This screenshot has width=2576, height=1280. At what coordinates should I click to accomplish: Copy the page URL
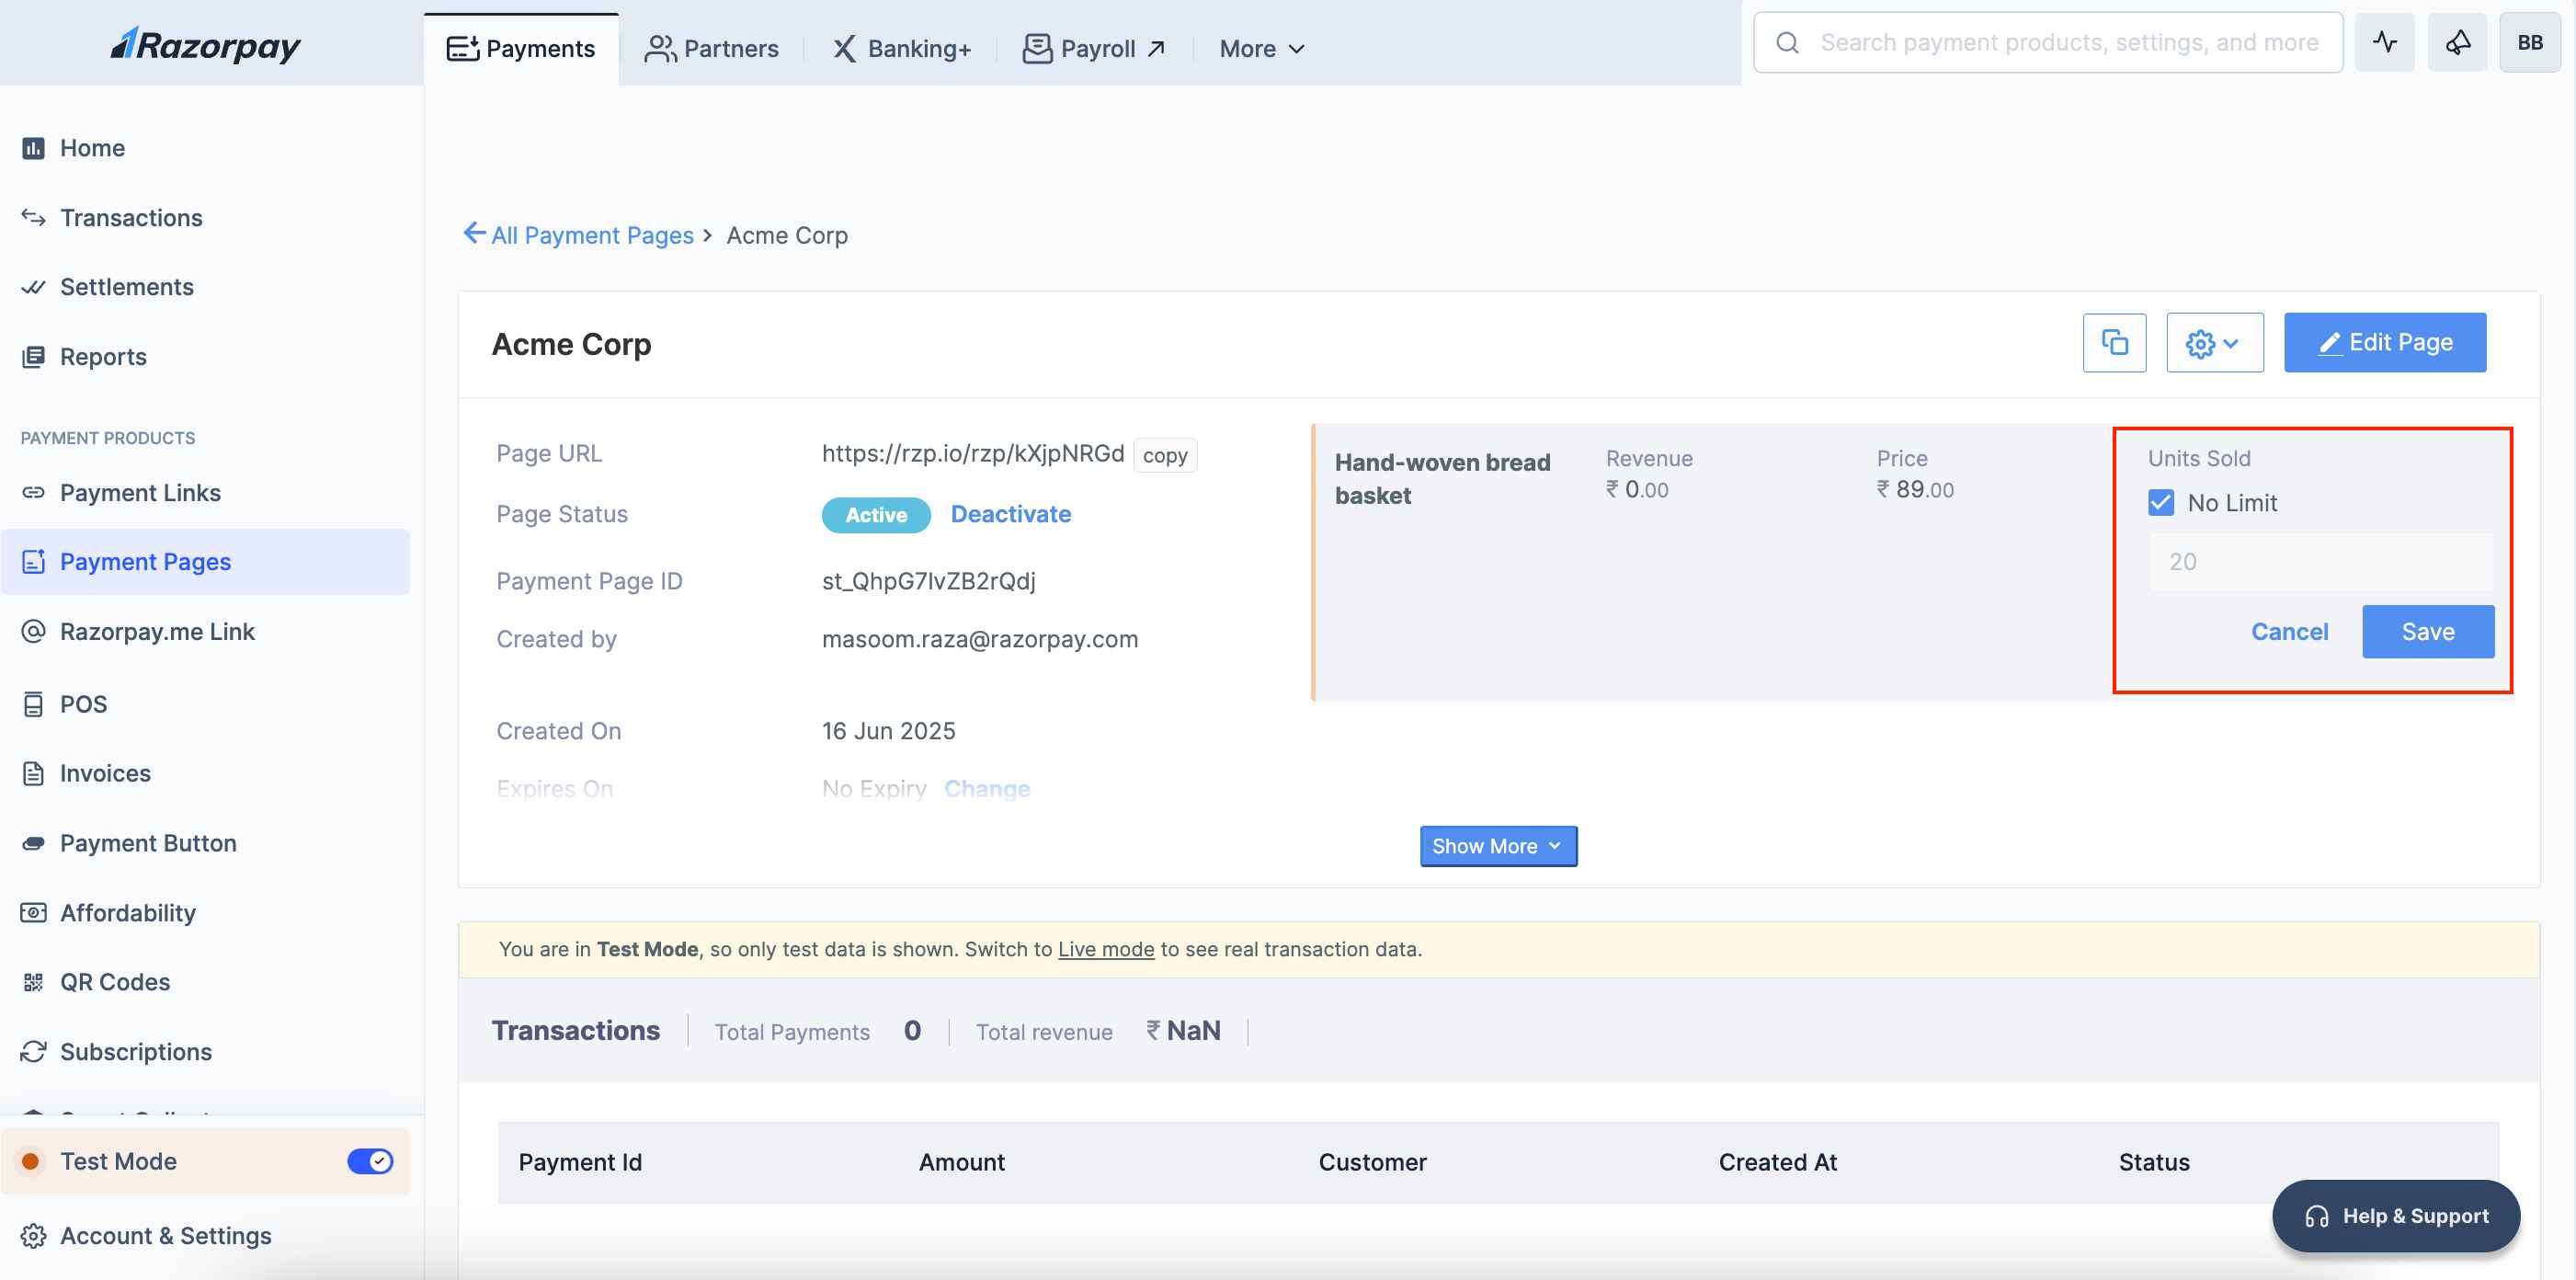(x=1165, y=455)
